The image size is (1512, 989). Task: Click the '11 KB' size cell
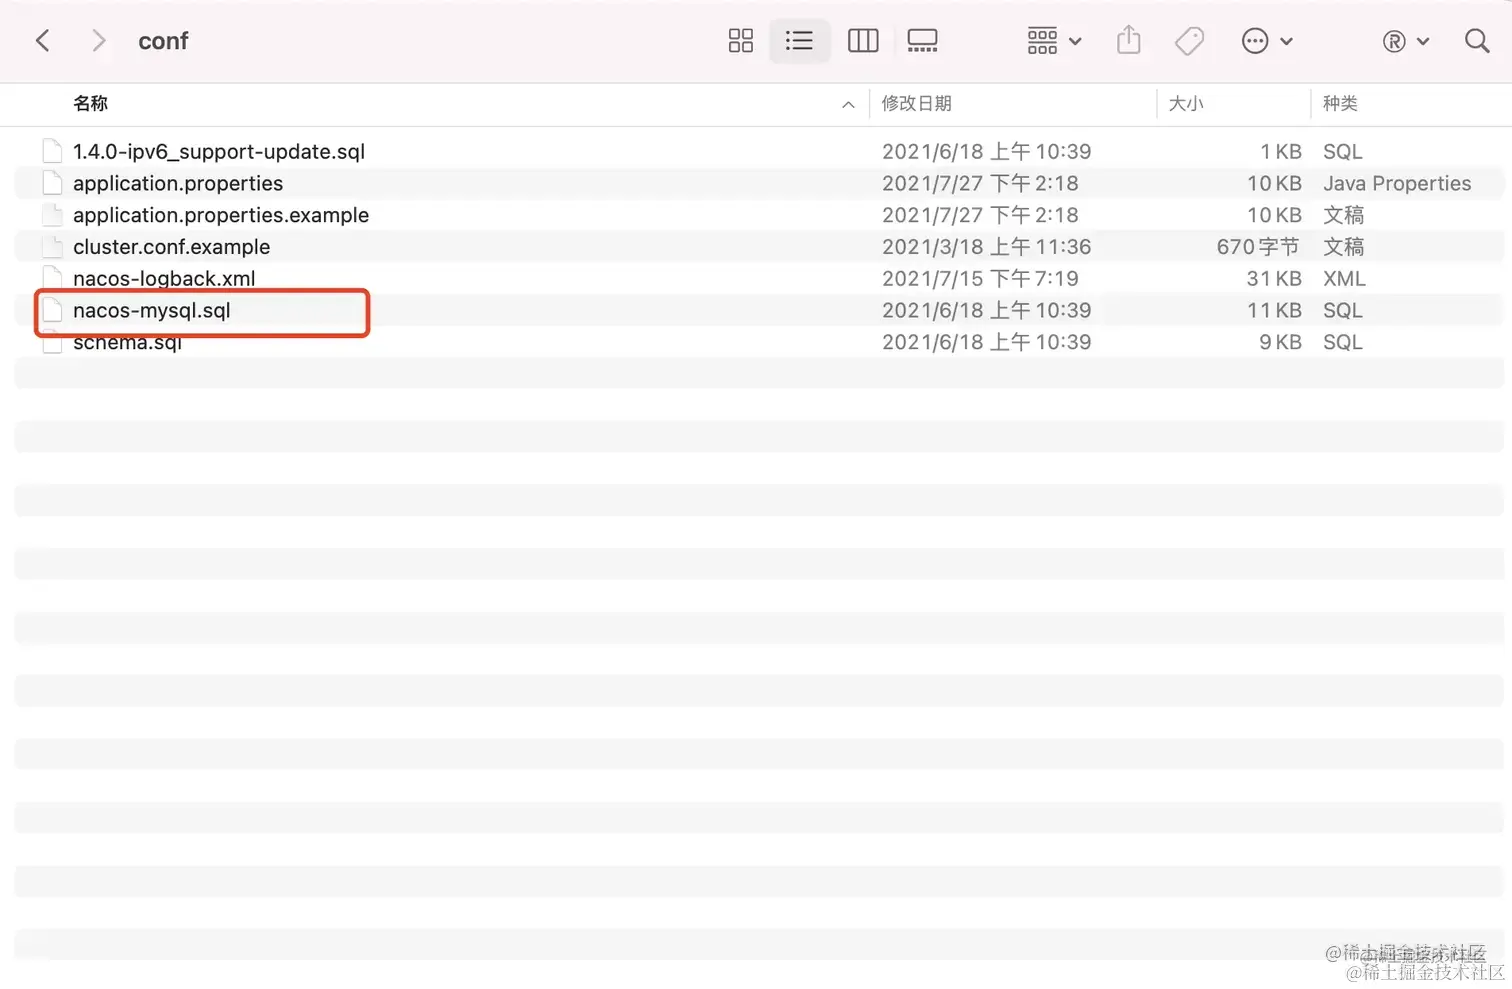1274,310
